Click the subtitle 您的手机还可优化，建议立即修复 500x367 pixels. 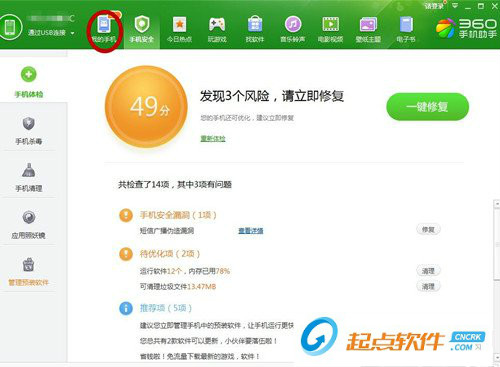pyautogui.click(x=247, y=118)
